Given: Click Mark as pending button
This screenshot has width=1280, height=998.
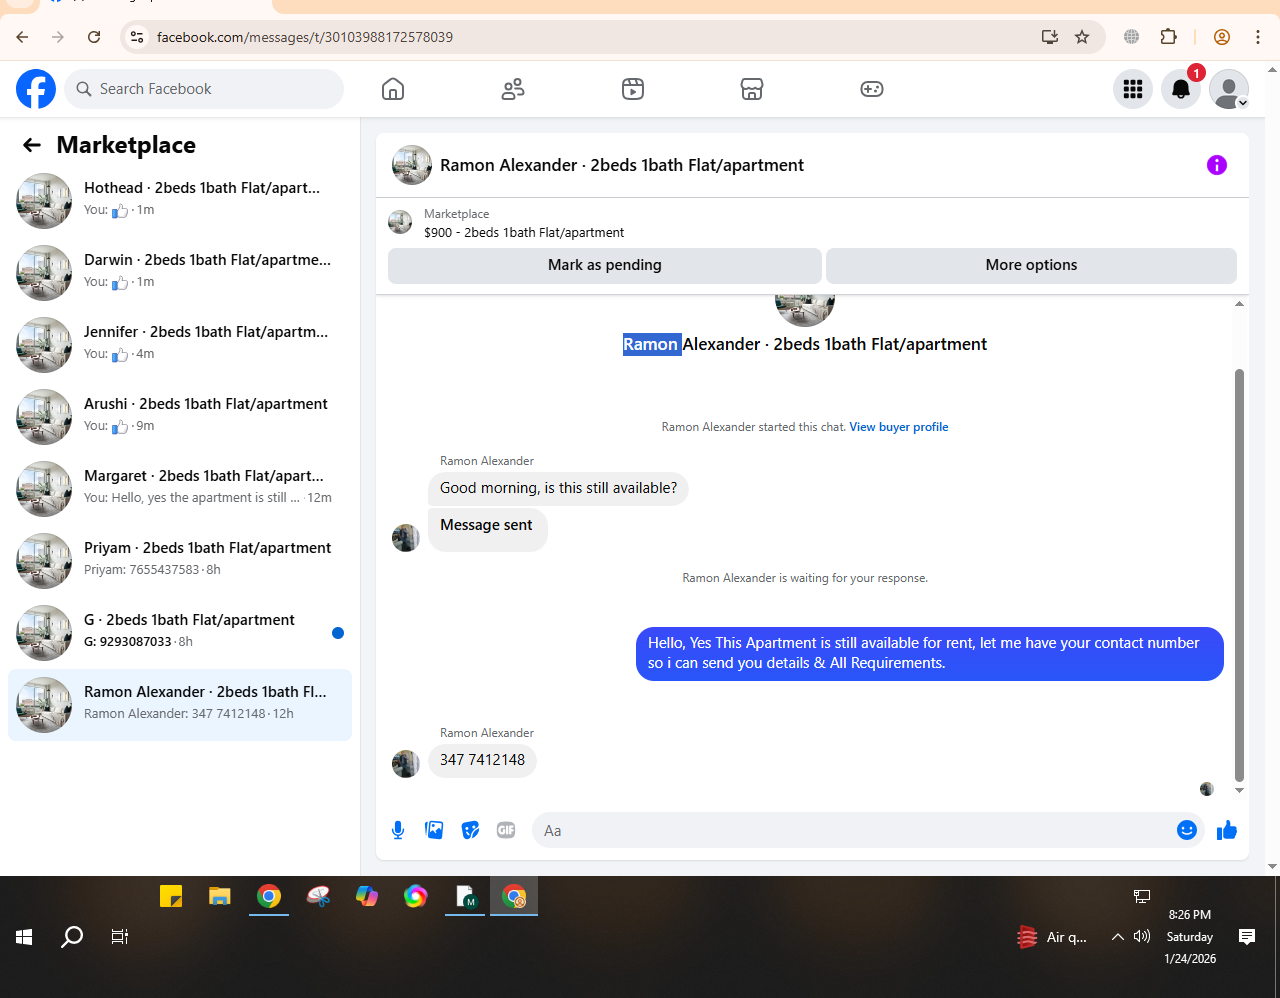Looking at the screenshot, I should coord(604,265).
